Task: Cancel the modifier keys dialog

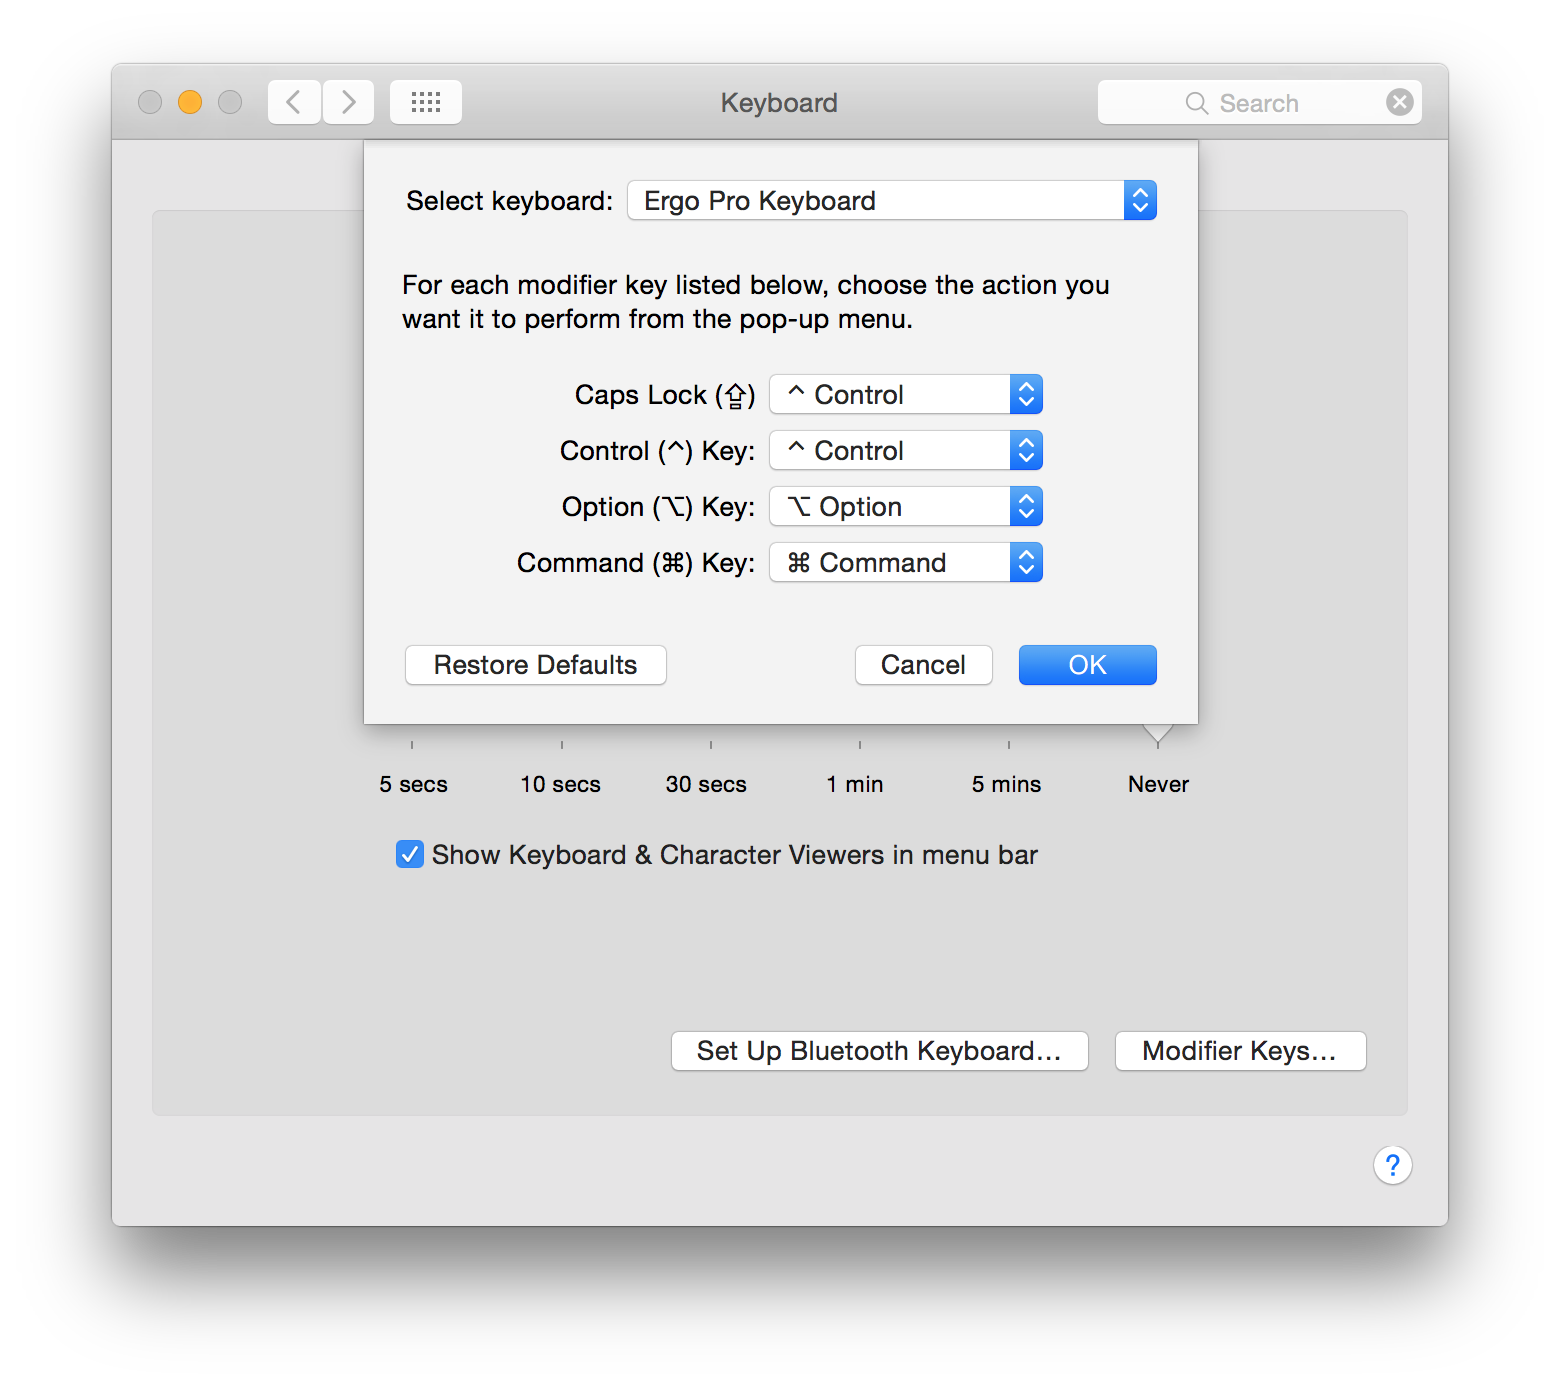Action: tap(922, 665)
